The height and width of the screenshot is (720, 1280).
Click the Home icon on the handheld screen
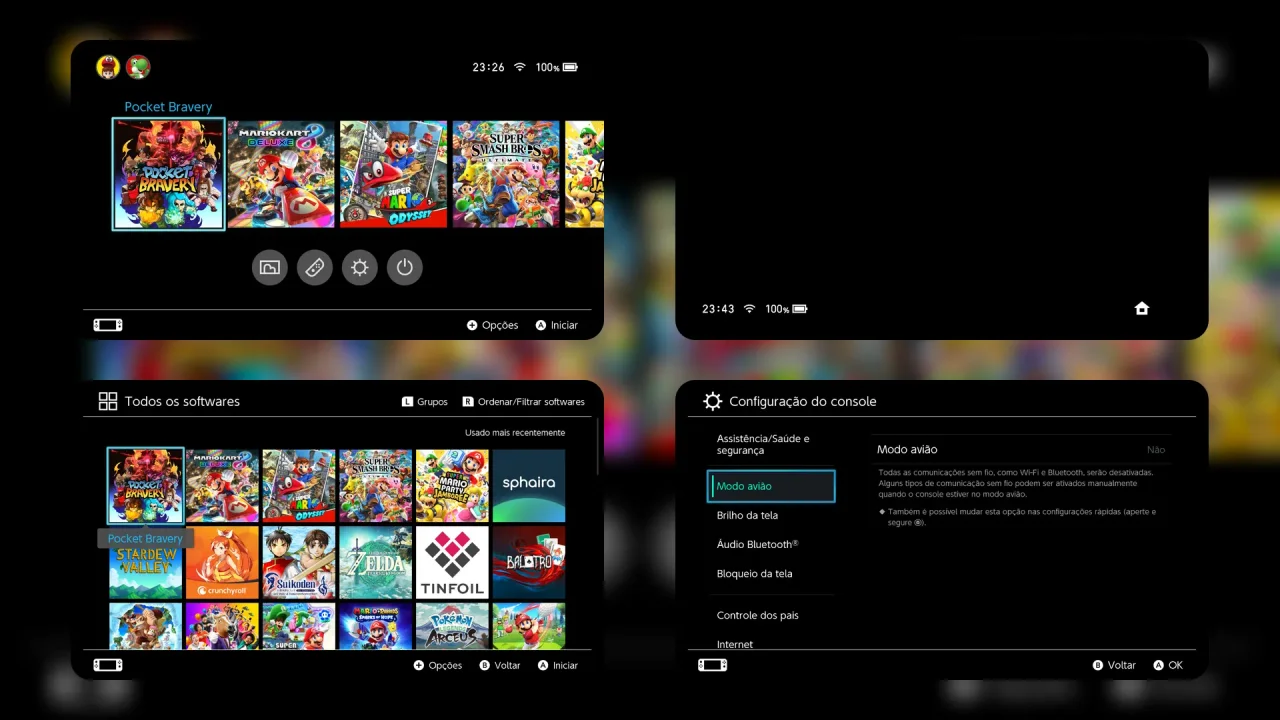[1142, 309]
